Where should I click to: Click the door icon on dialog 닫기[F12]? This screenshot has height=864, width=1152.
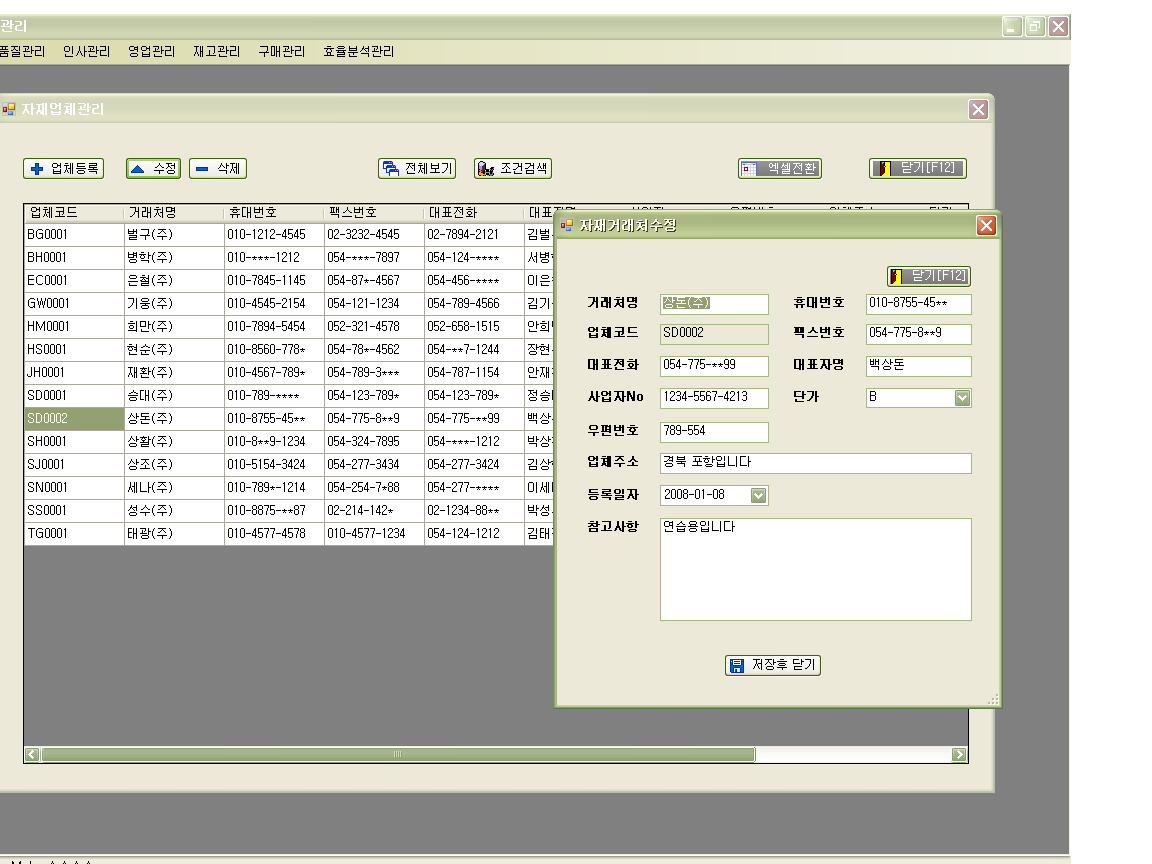point(896,276)
